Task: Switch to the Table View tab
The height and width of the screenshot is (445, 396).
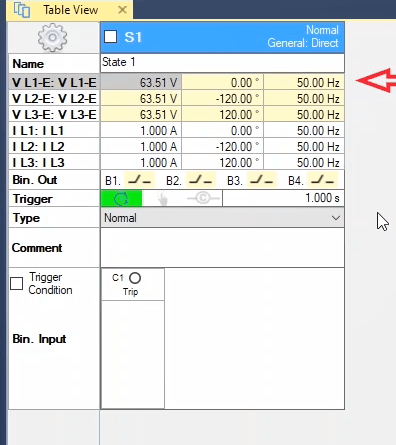Action: pyautogui.click(x=70, y=10)
